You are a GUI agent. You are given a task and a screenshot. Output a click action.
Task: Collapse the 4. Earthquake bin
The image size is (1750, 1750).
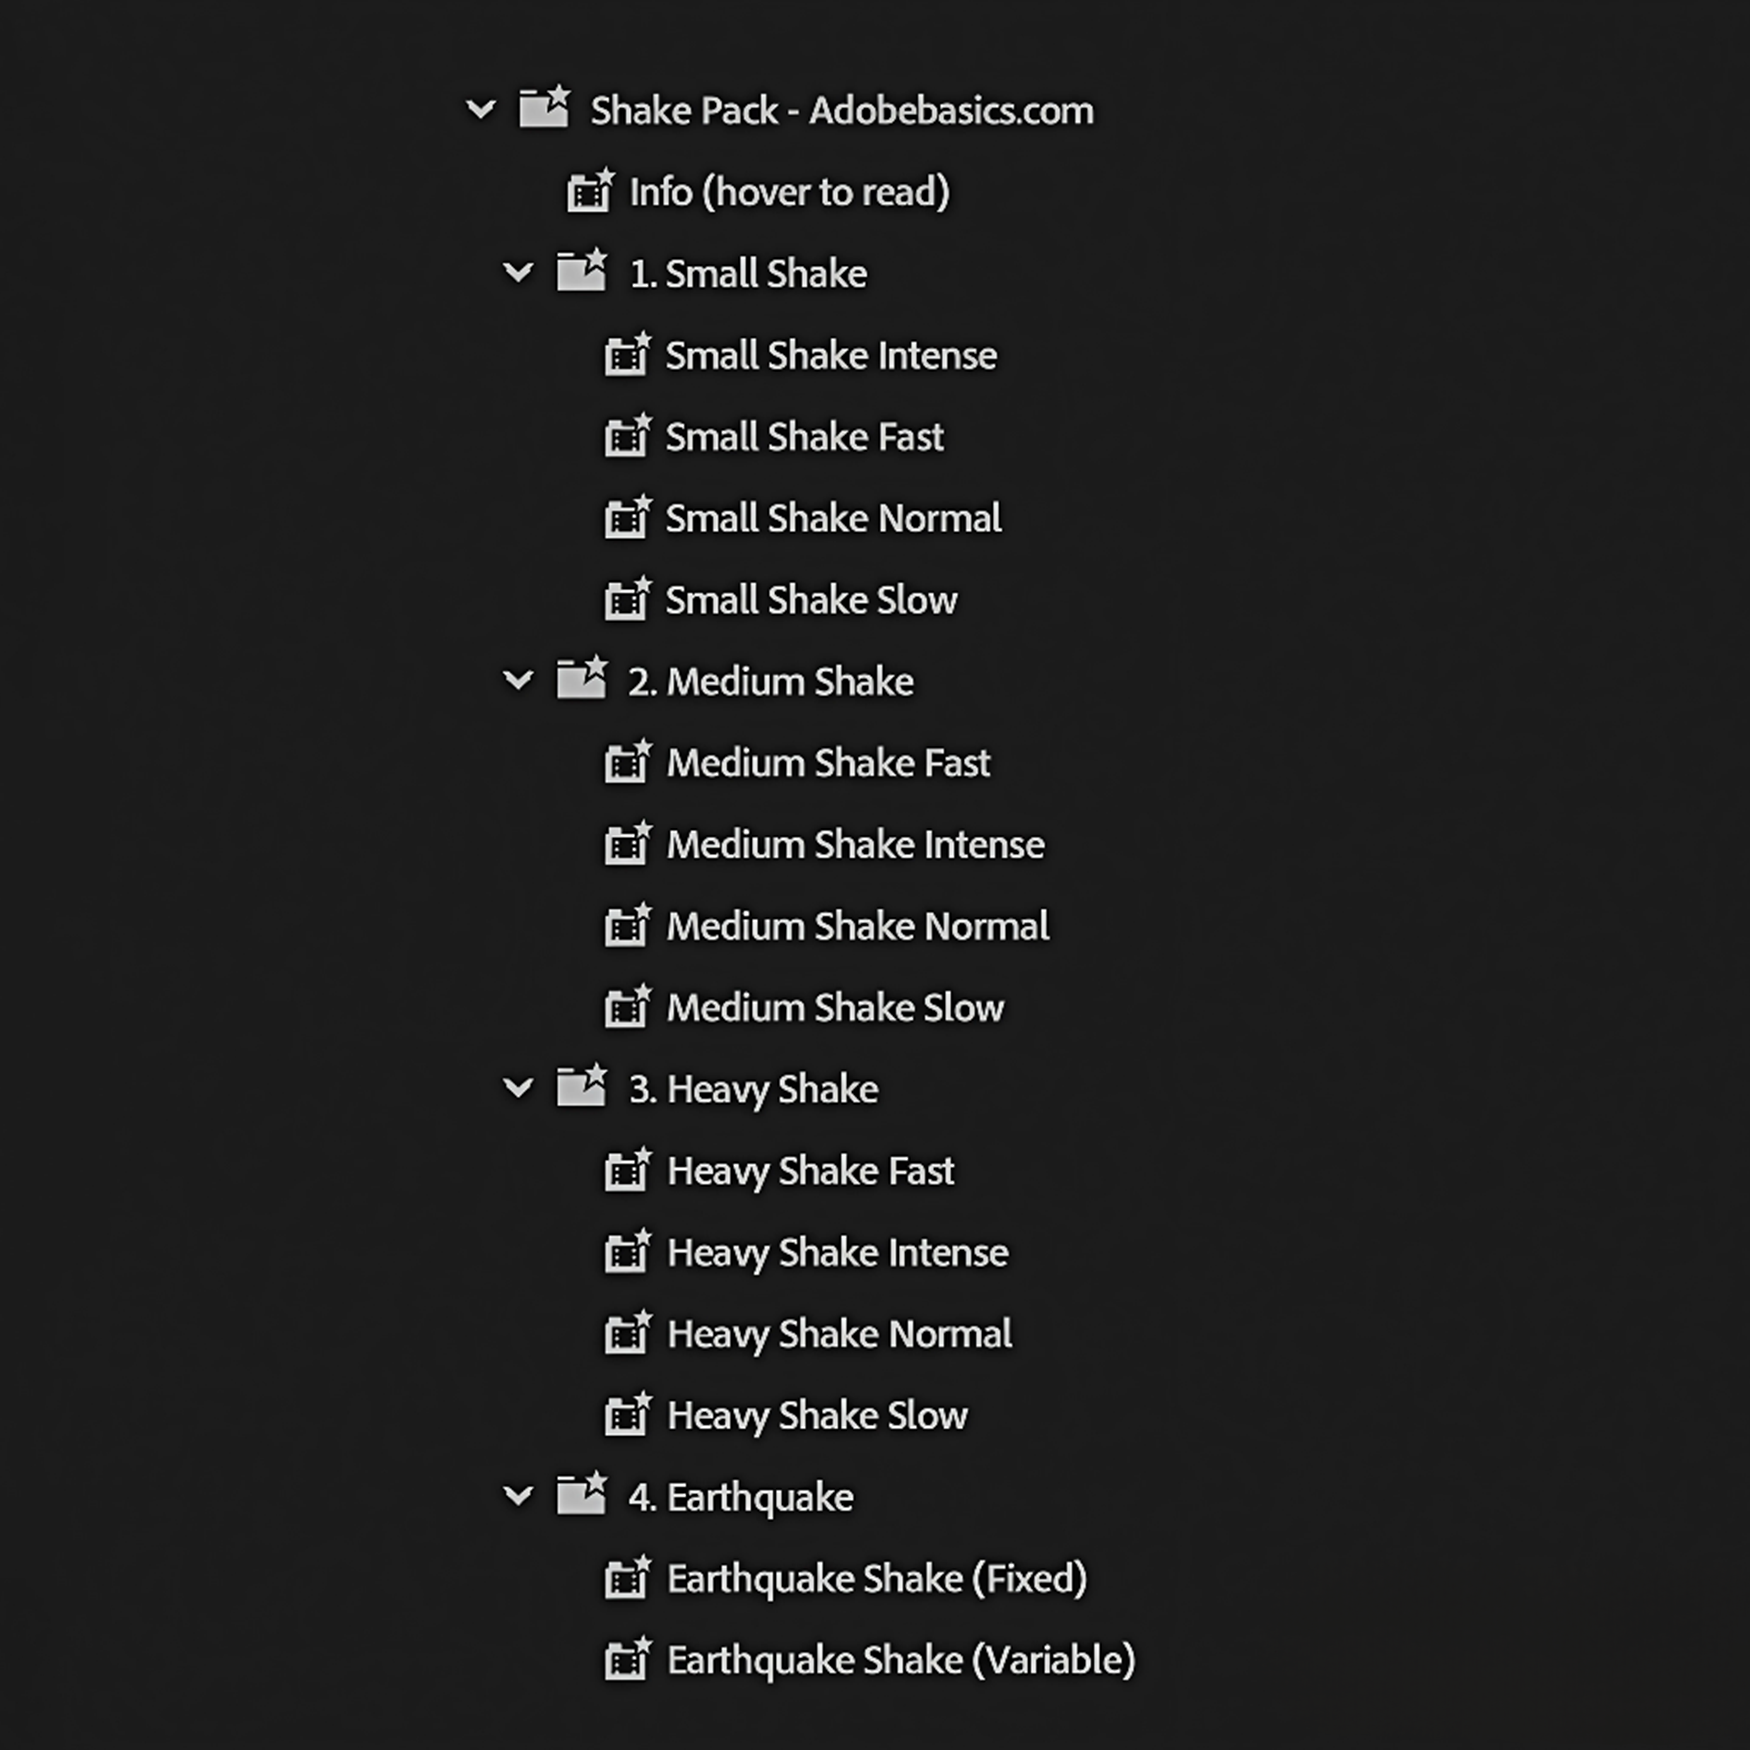[518, 1496]
